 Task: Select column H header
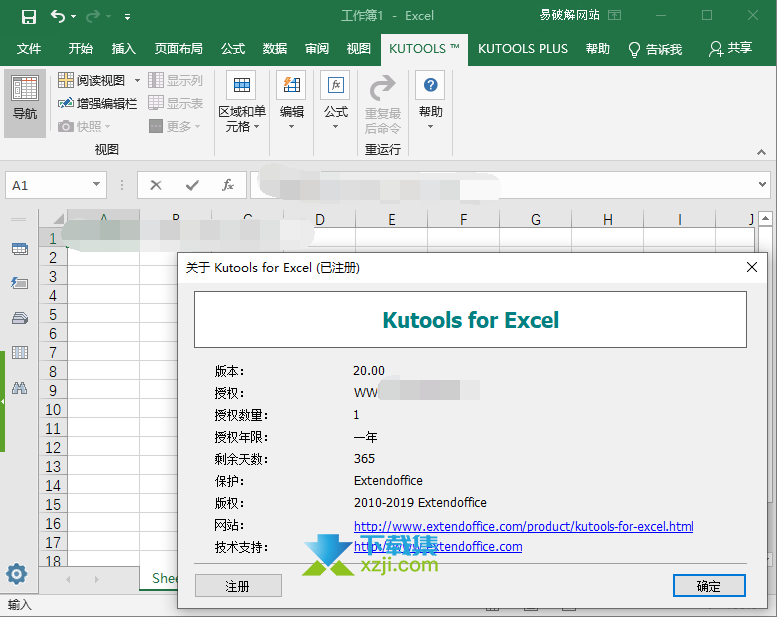pos(607,219)
